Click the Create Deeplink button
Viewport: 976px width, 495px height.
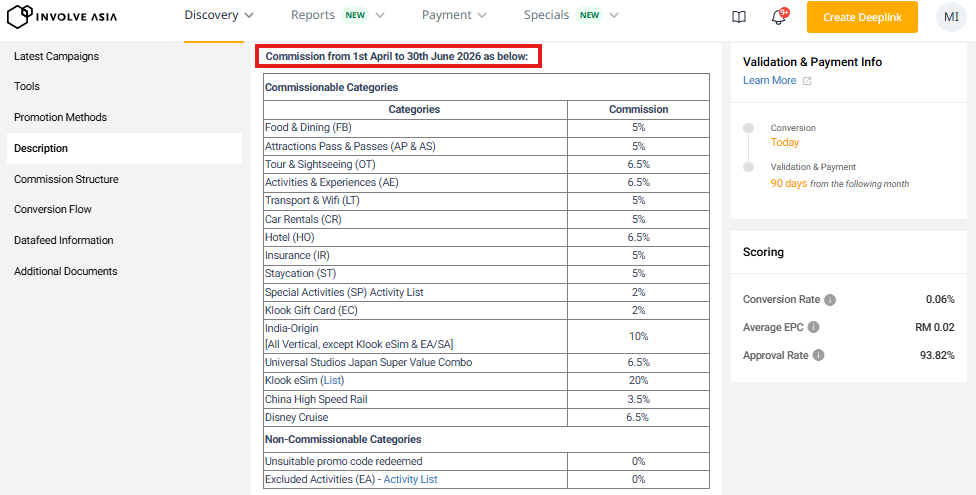tap(862, 17)
